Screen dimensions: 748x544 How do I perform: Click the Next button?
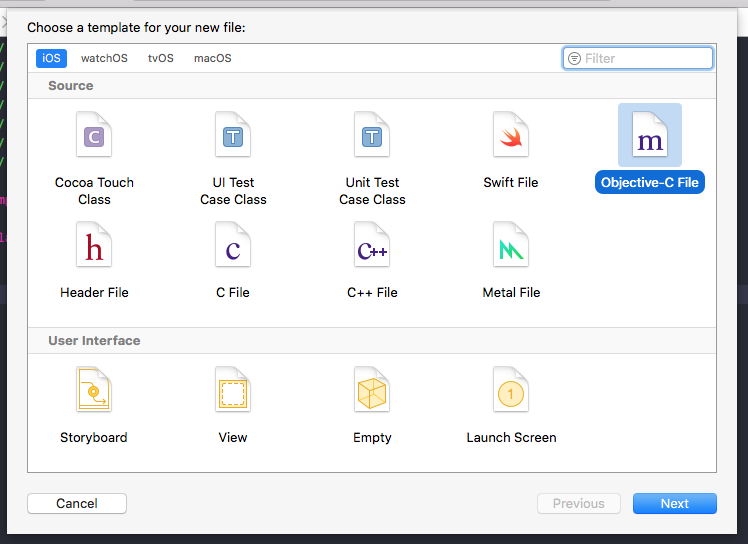(x=674, y=503)
